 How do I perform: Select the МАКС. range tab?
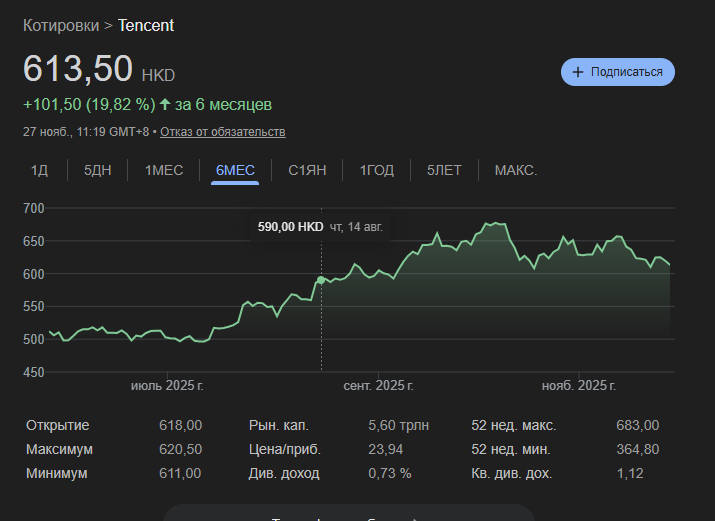[x=516, y=170]
